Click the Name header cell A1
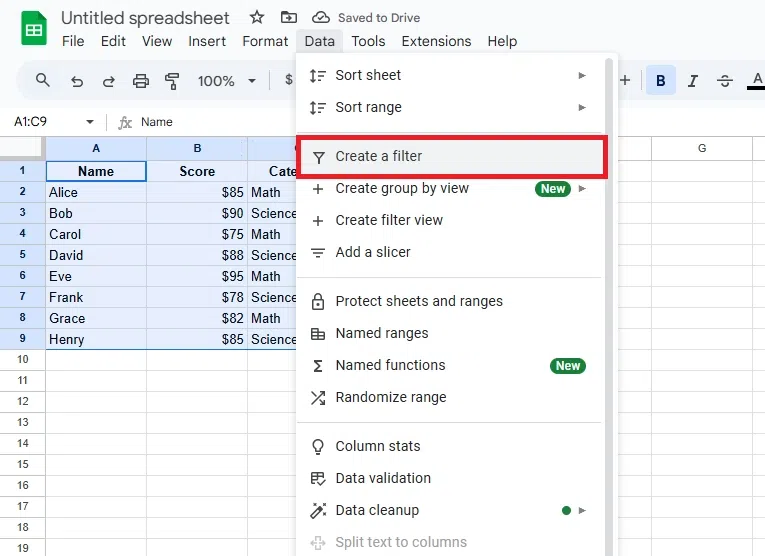The height and width of the screenshot is (556, 765). (x=96, y=171)
